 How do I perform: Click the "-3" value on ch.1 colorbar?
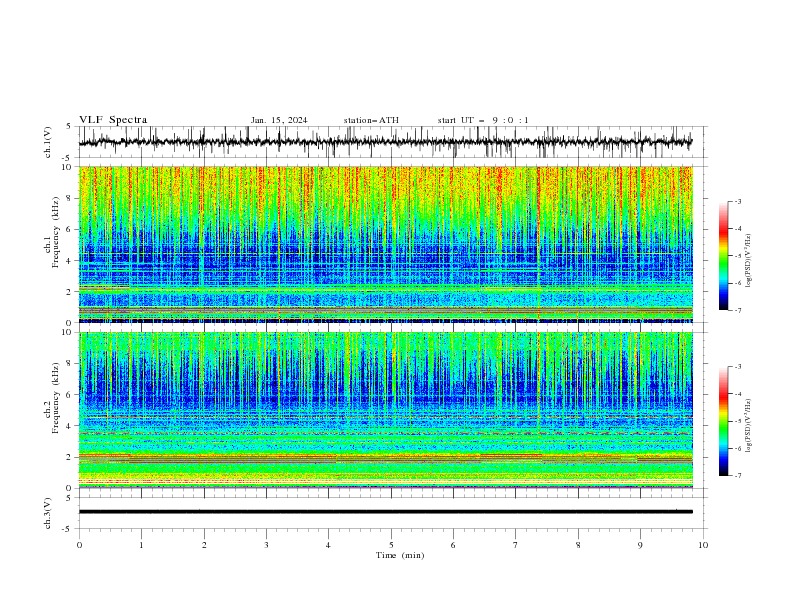coord(737,201)
